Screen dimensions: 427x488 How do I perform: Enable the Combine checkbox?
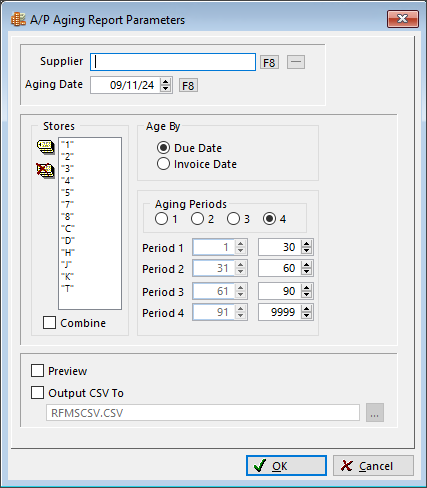click(49, 323)
